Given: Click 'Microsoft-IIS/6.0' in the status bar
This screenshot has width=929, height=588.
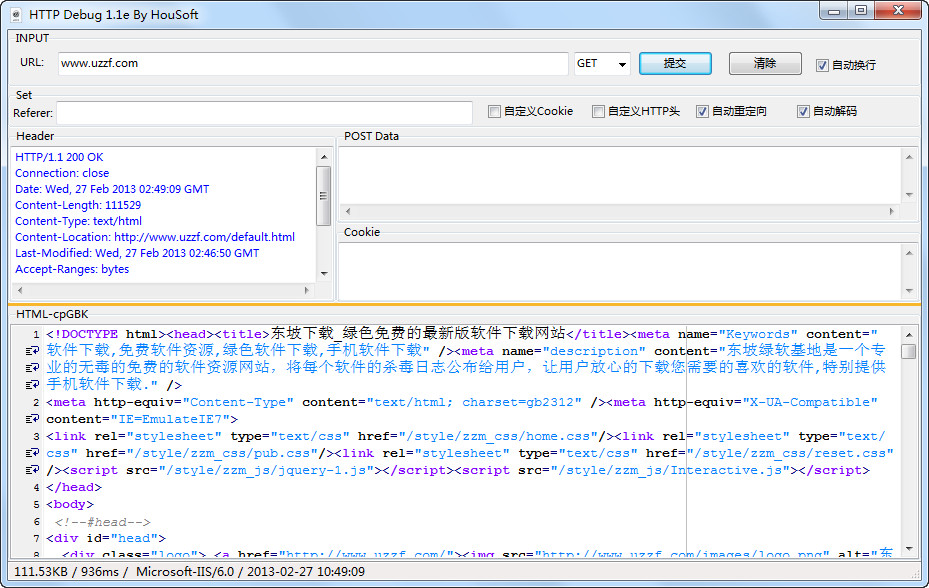Looking at the screenshot, I should click(185, 572).
